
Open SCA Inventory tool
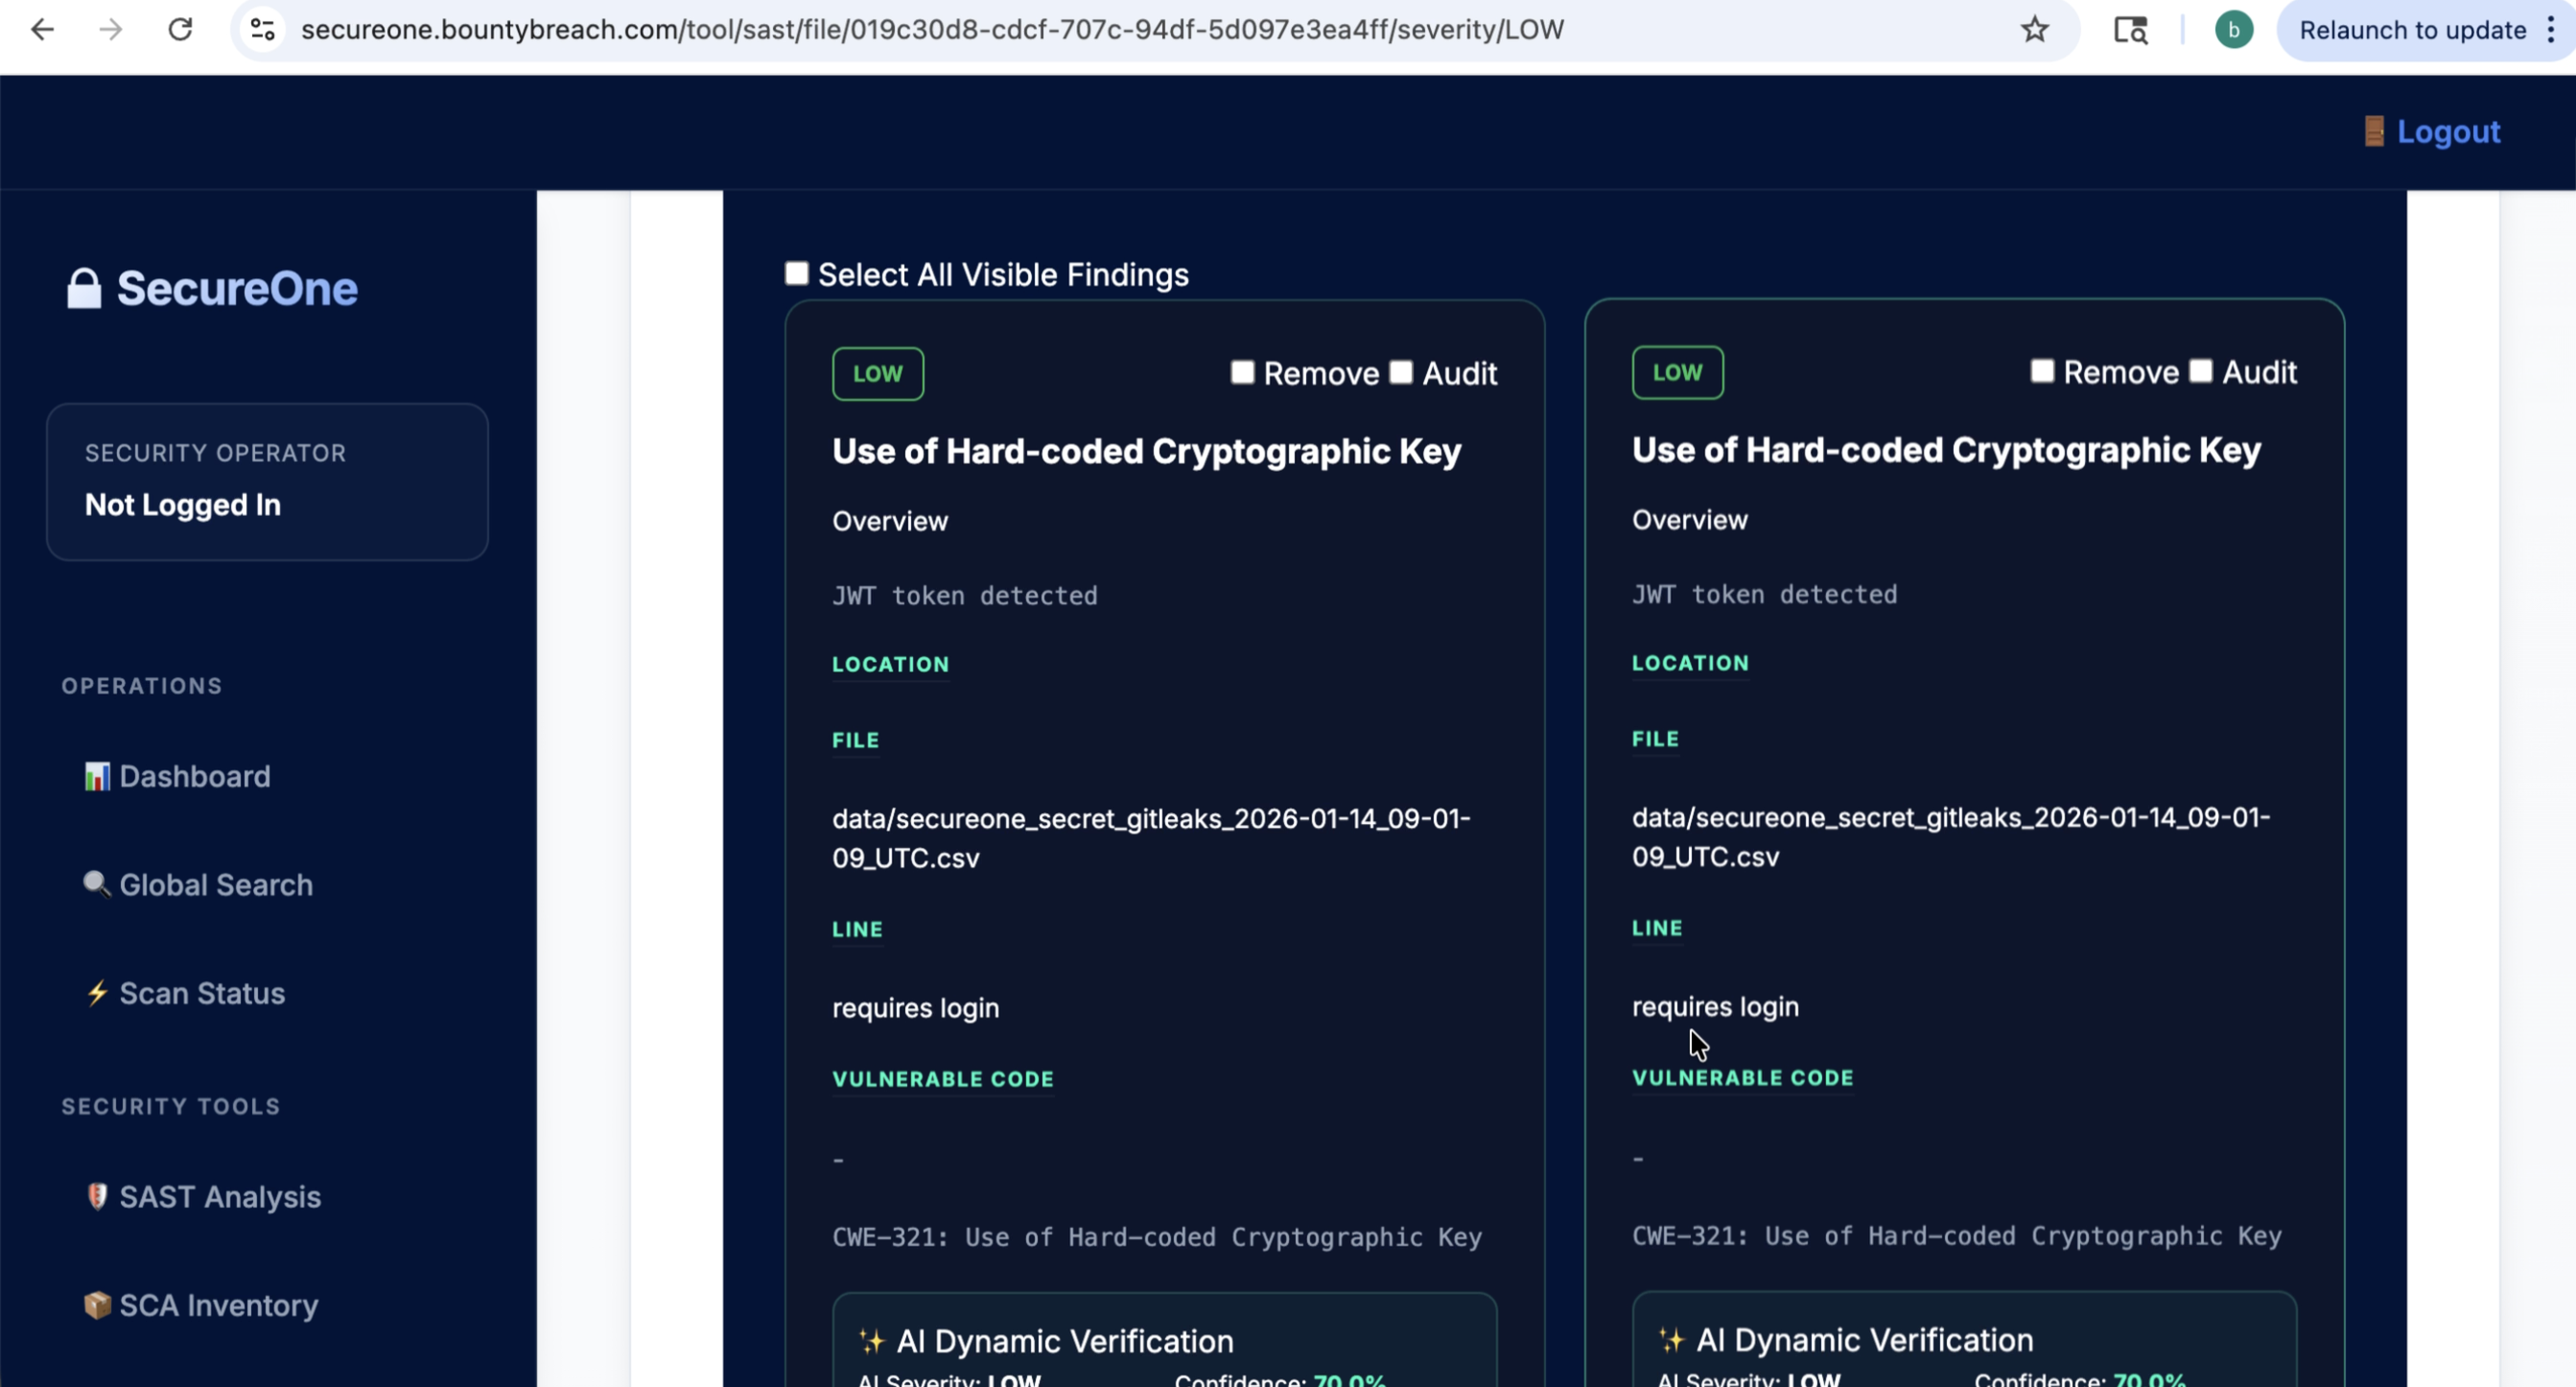tap(218, 1305)
